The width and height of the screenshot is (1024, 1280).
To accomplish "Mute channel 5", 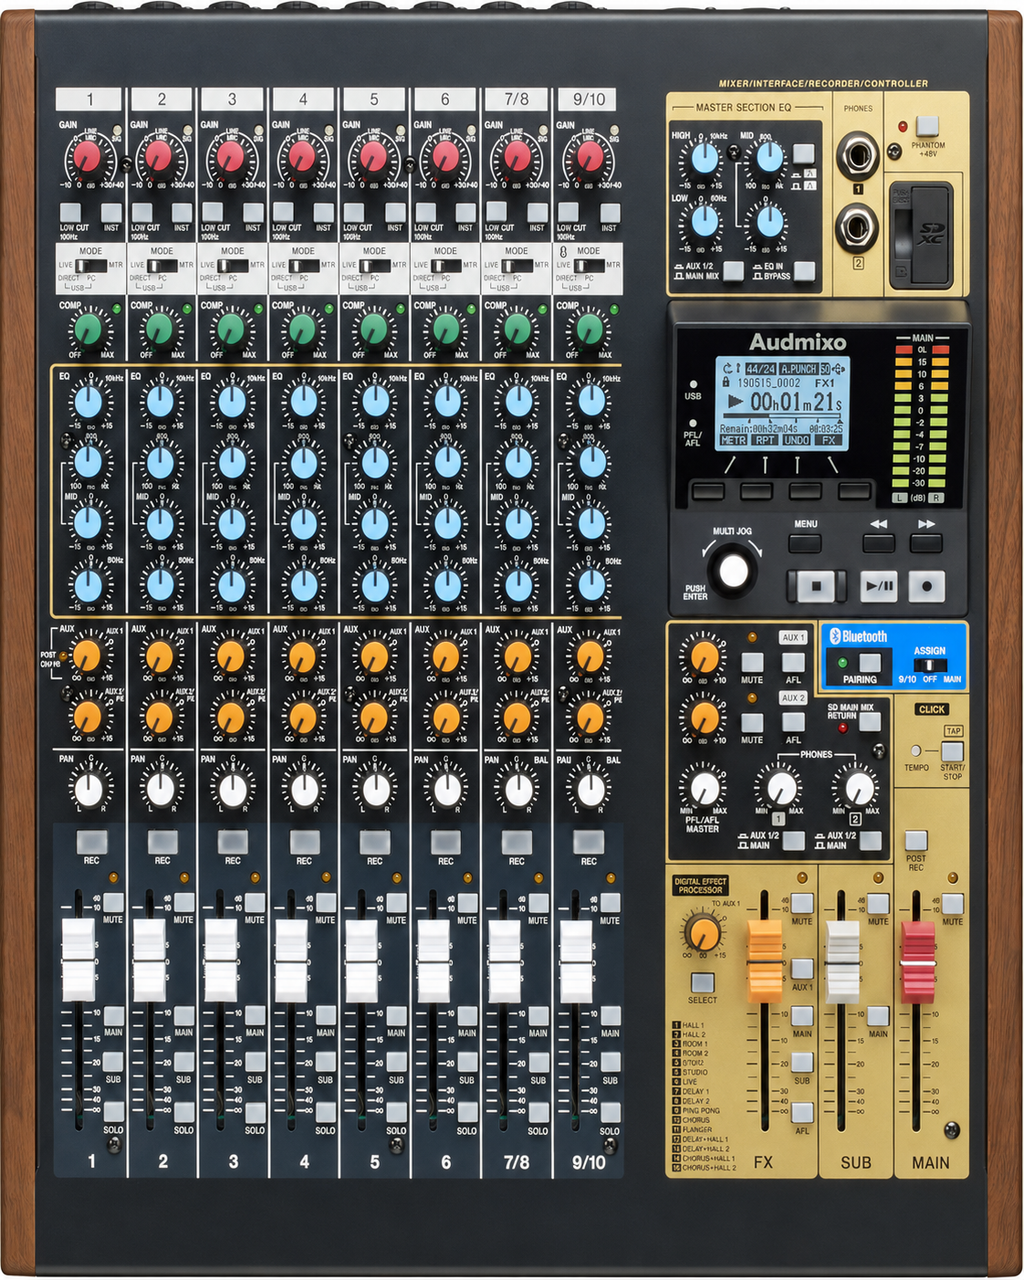I will click(x=396, y=902).
